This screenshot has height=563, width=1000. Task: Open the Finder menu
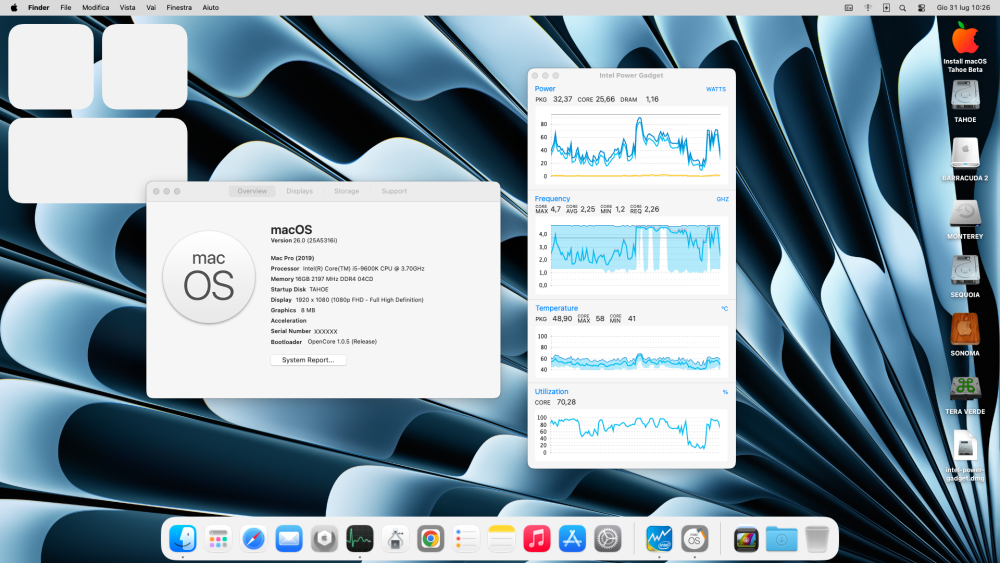[x=39, y=8]
